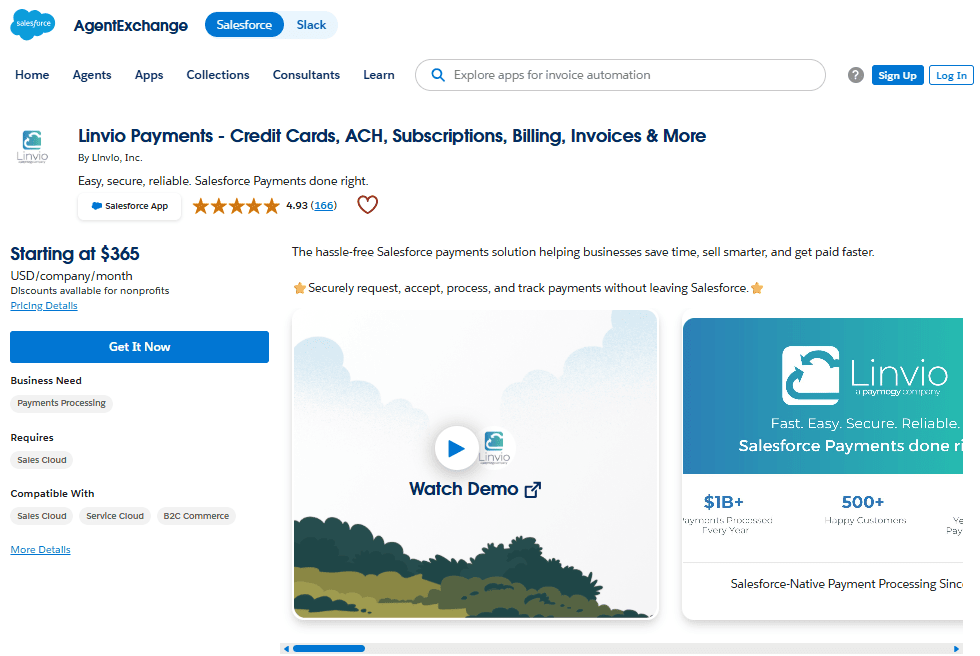The width and height of the screenshot is (980, 656).
Task: Select Sales Cloud under Requires
Action: click(42, 460)
